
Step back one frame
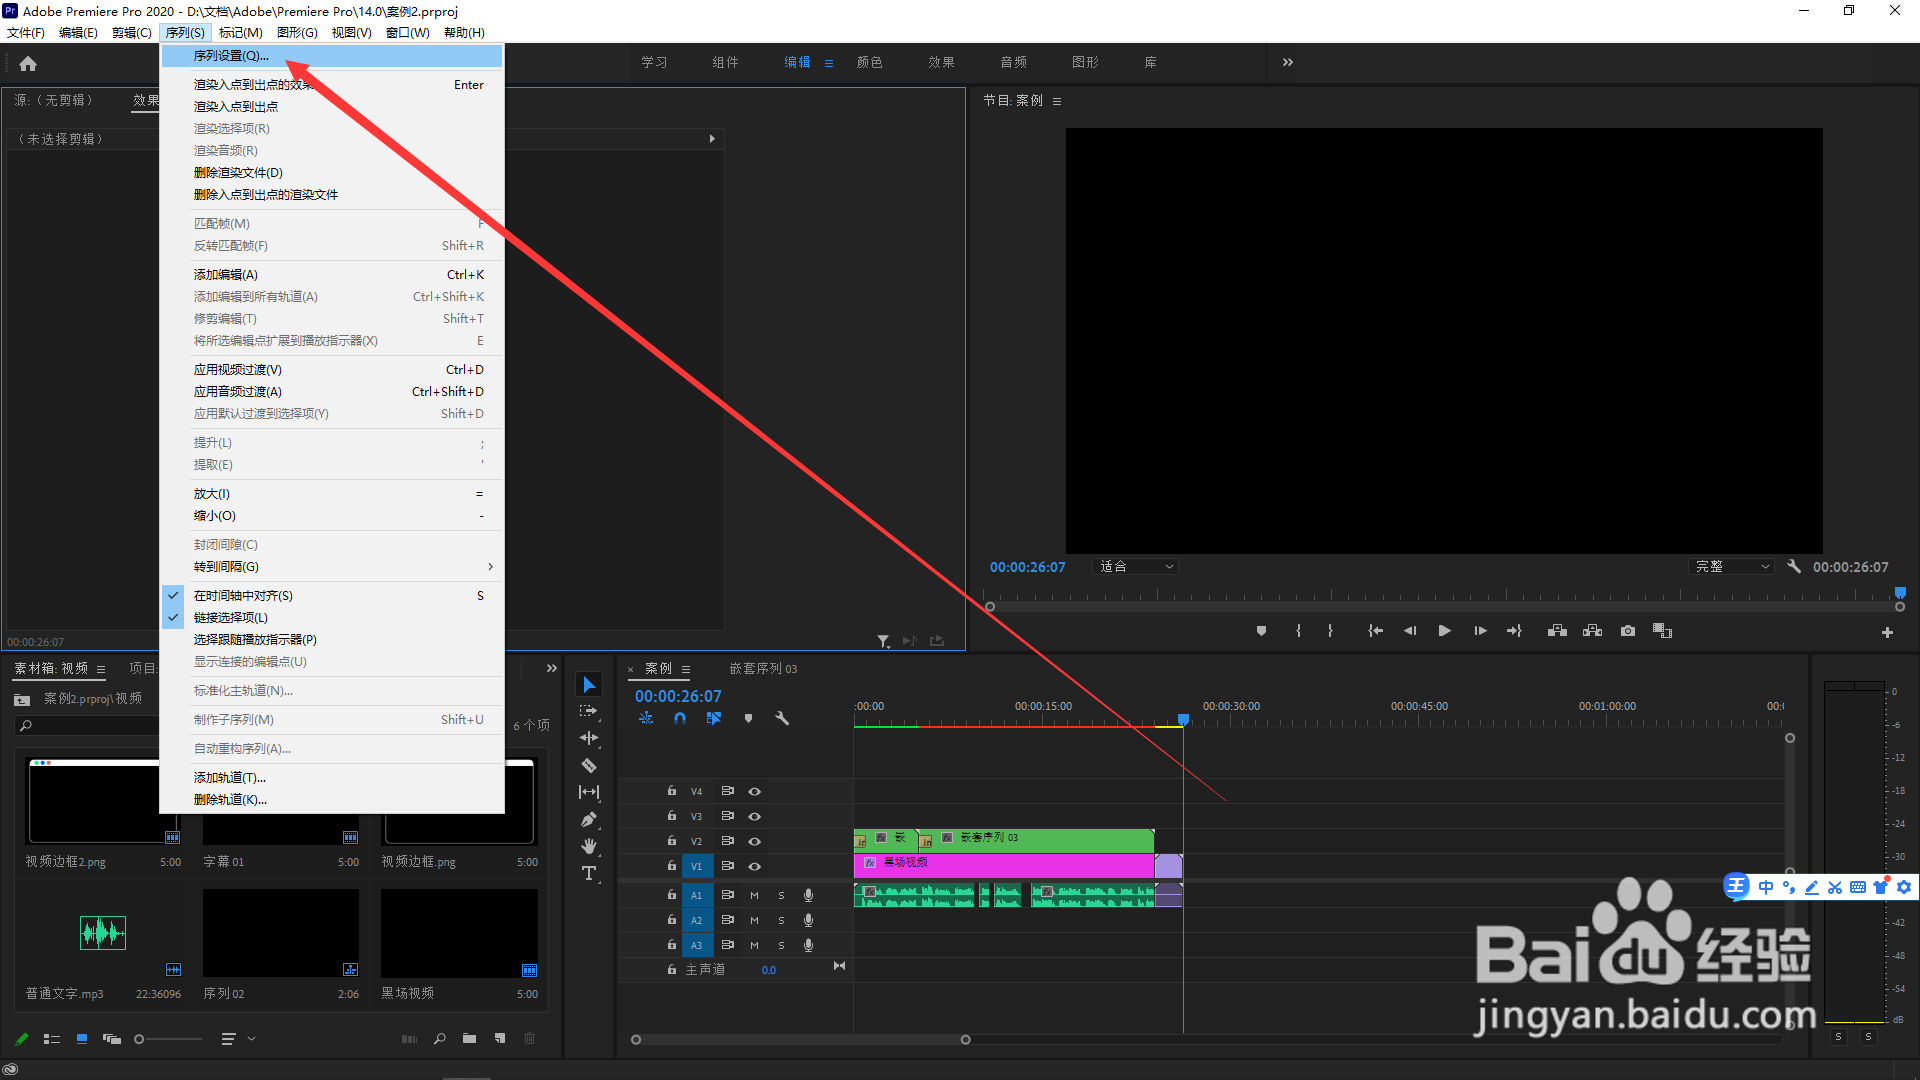point(1410,631)
